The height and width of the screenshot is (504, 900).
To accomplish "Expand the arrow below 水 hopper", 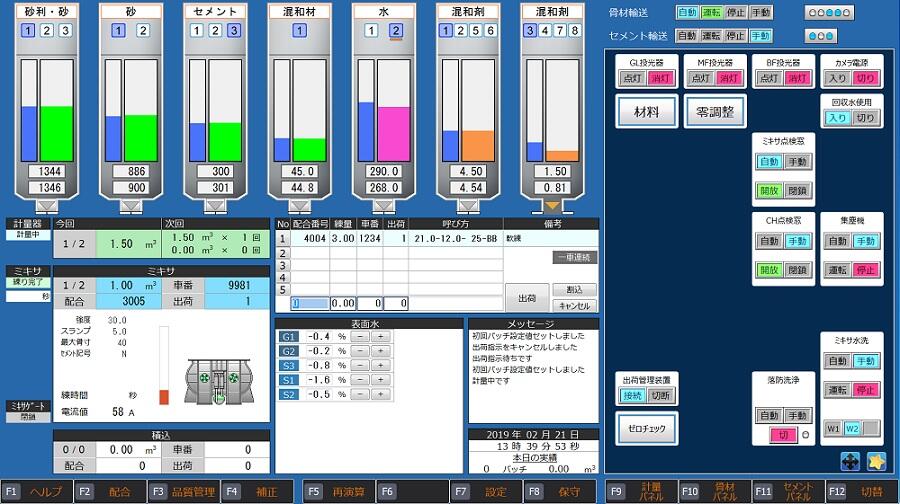I will click(x=385, y=206).
